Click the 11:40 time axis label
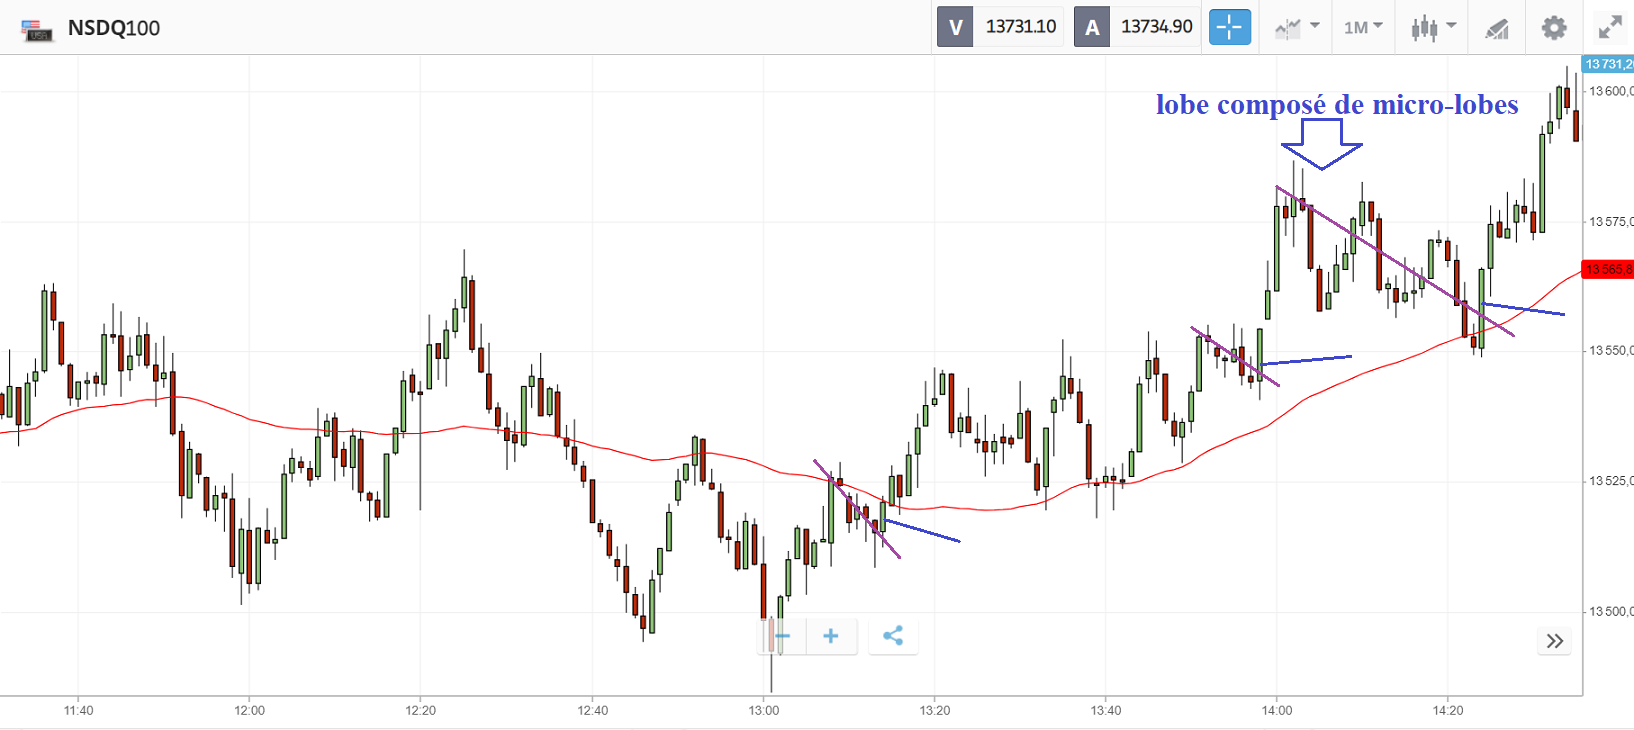 78,711
